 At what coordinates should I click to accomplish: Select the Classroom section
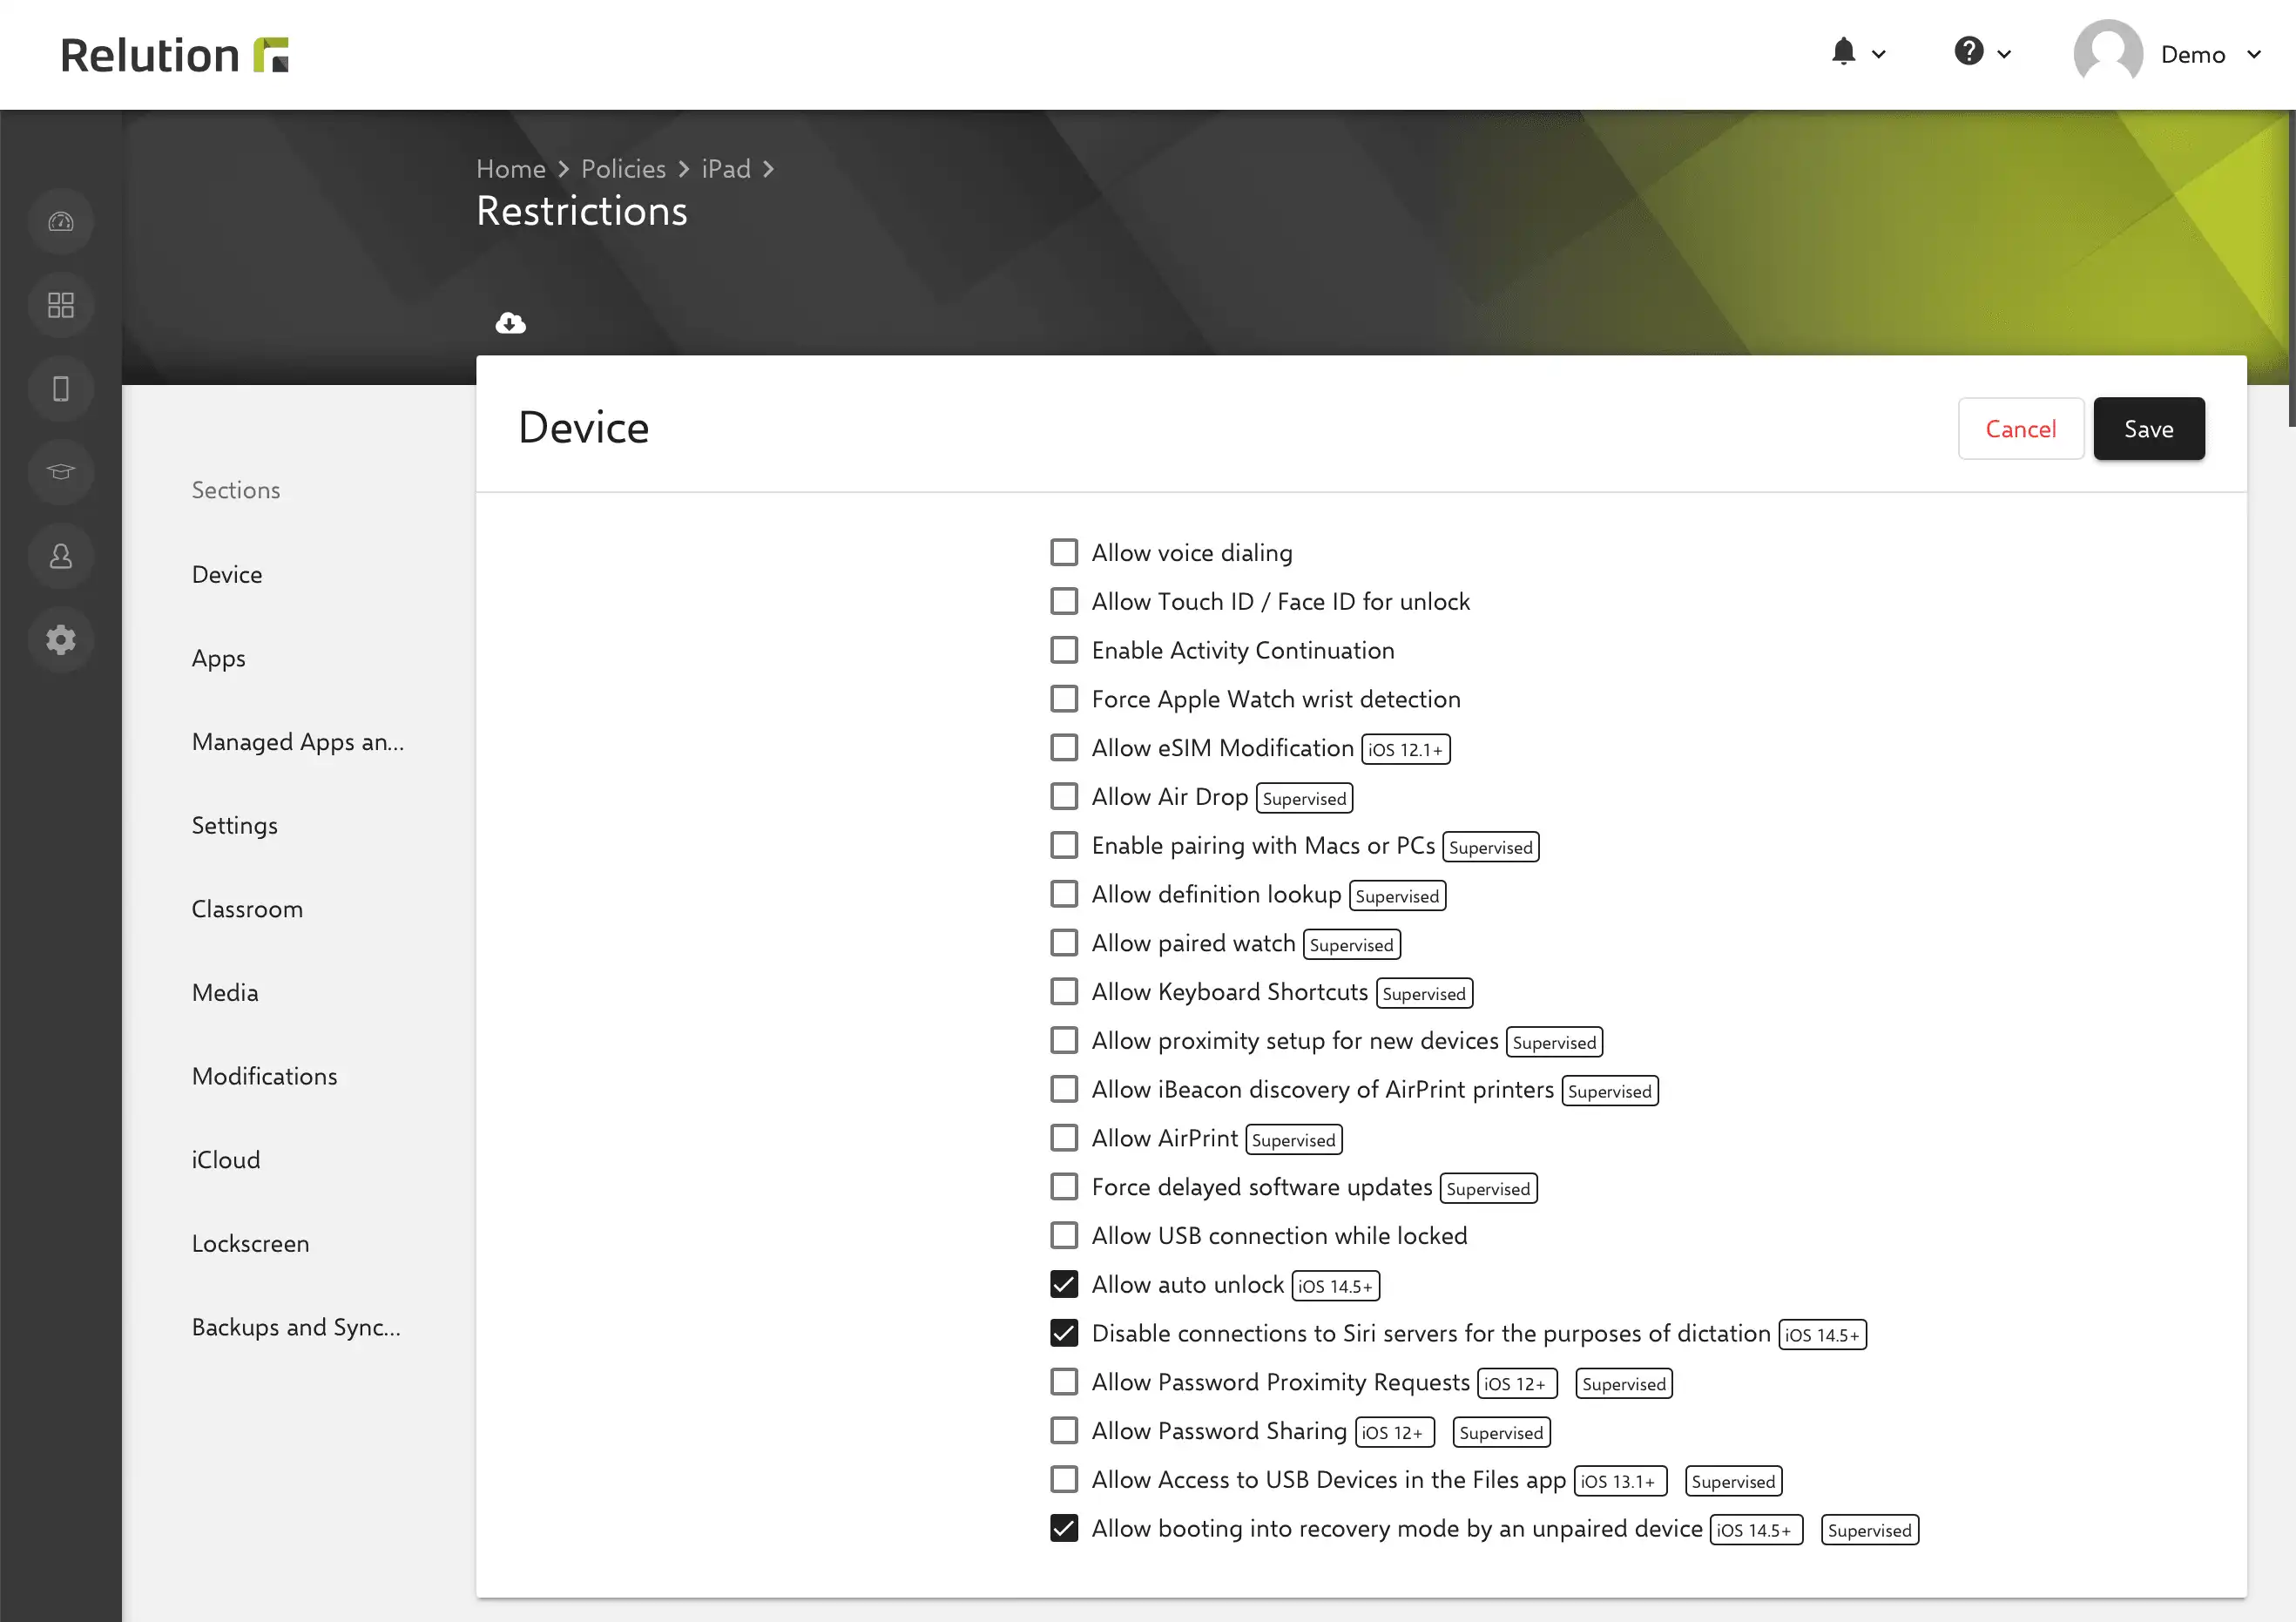(247, 909)
